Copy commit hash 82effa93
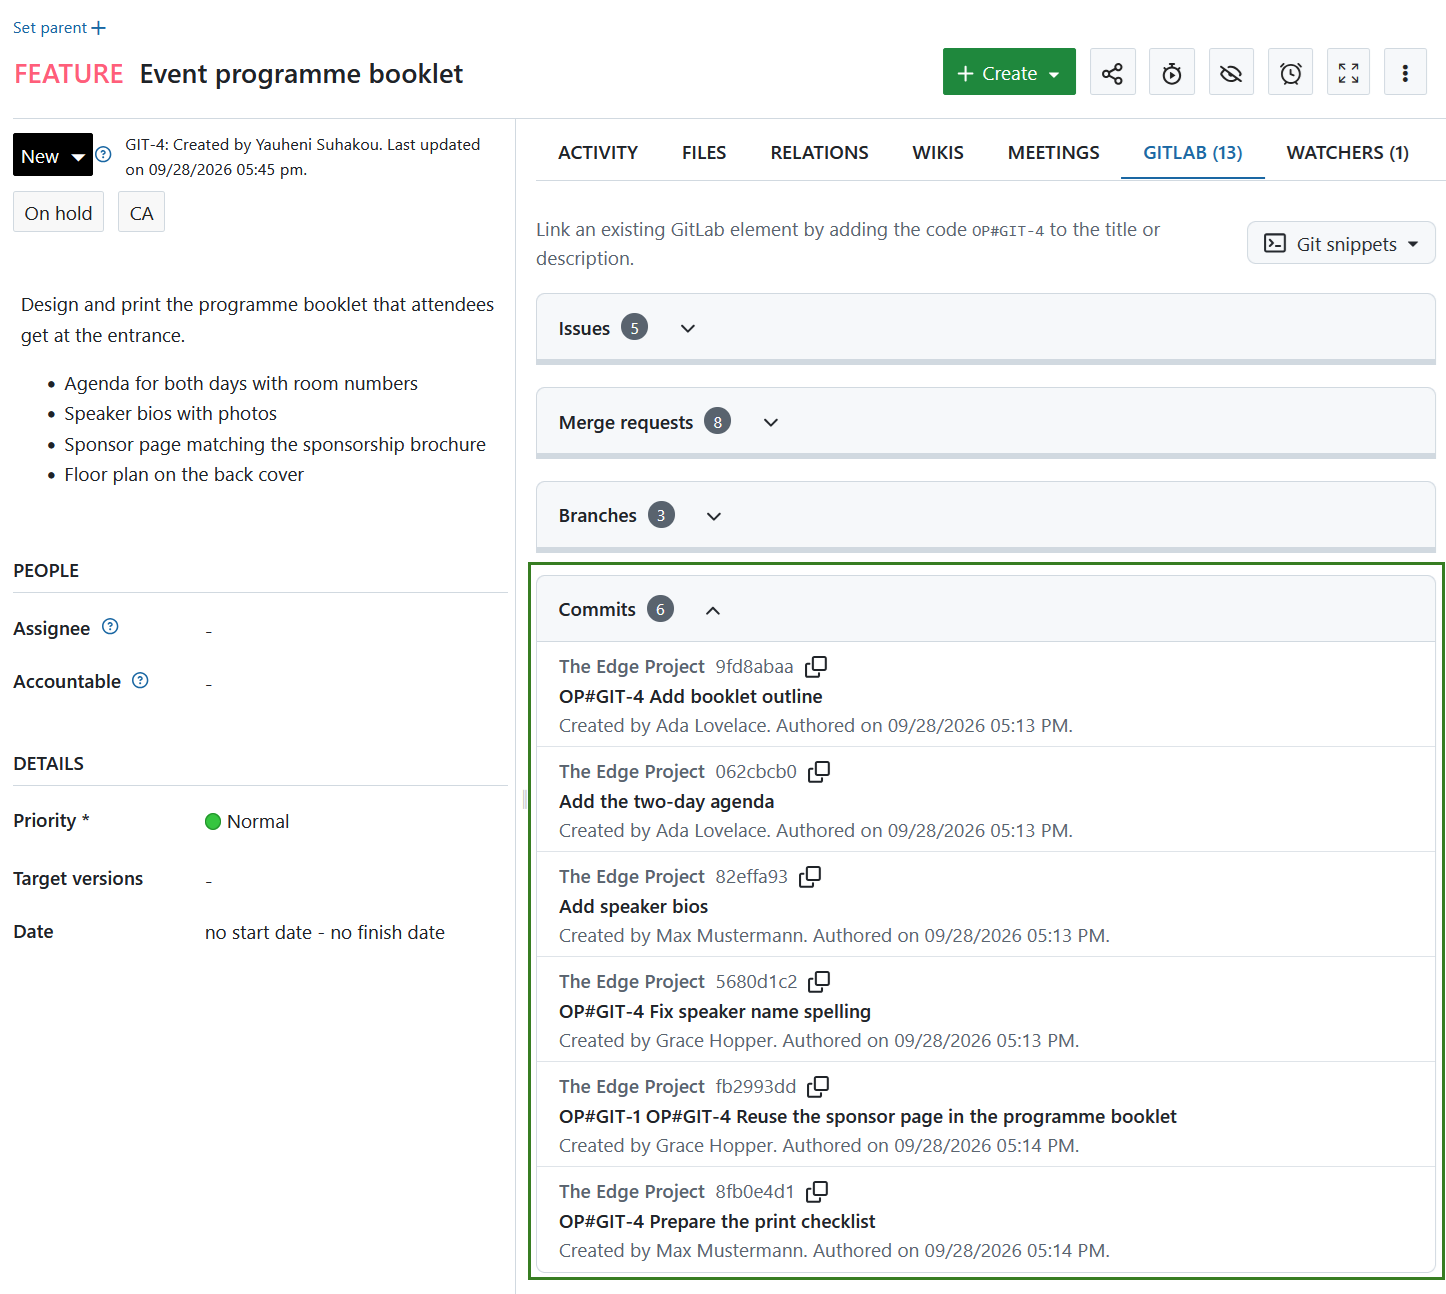This screenshot has height=1294, width=1446. (x=810, y=876)
